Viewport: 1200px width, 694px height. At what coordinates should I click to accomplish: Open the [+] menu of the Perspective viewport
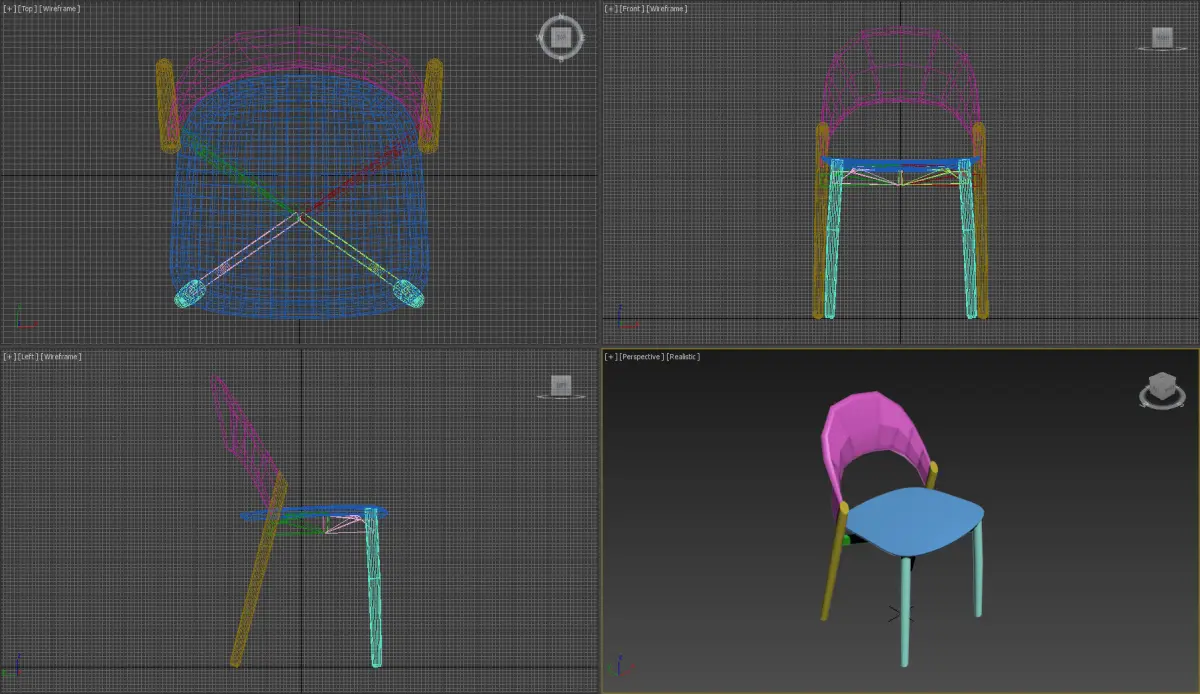(x=609, y=356)
